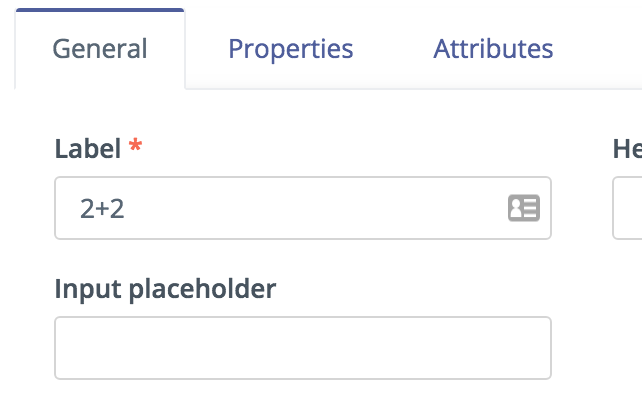Click blank space between Label and placeholder fields
642x402 pixels.
point(303,257)
